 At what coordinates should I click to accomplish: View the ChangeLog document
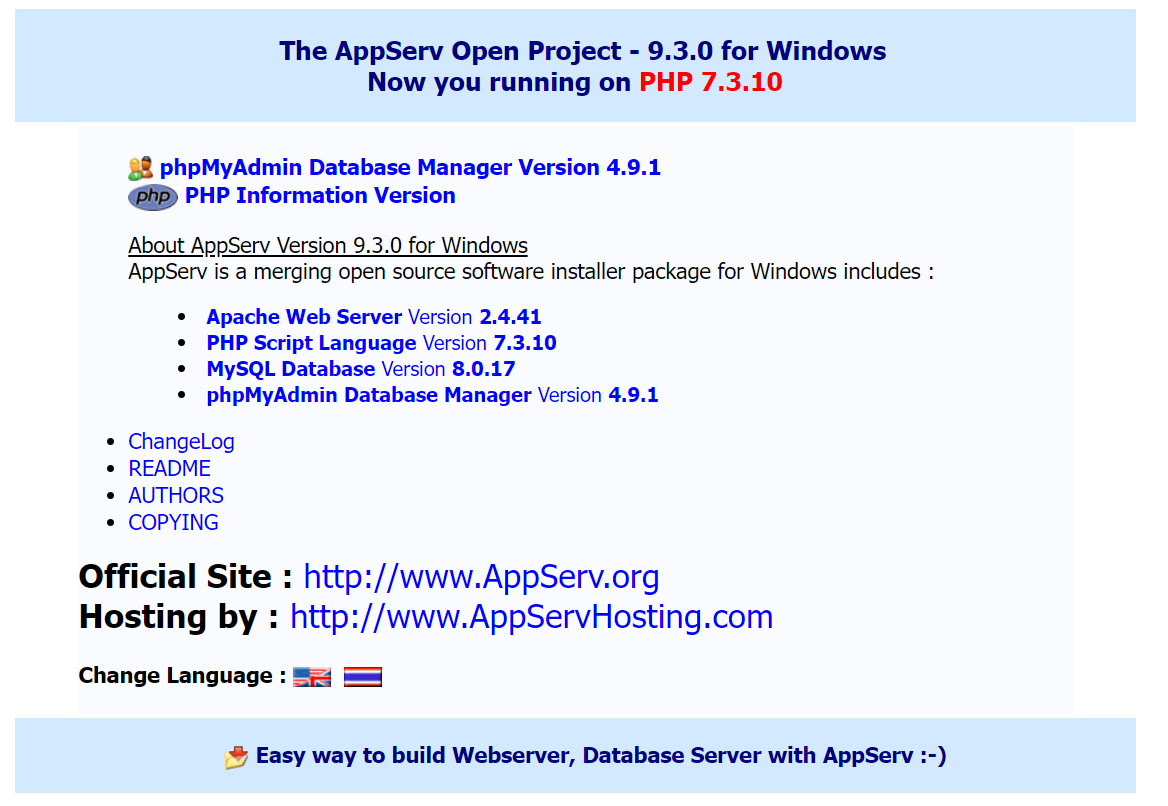coord(181,441)
